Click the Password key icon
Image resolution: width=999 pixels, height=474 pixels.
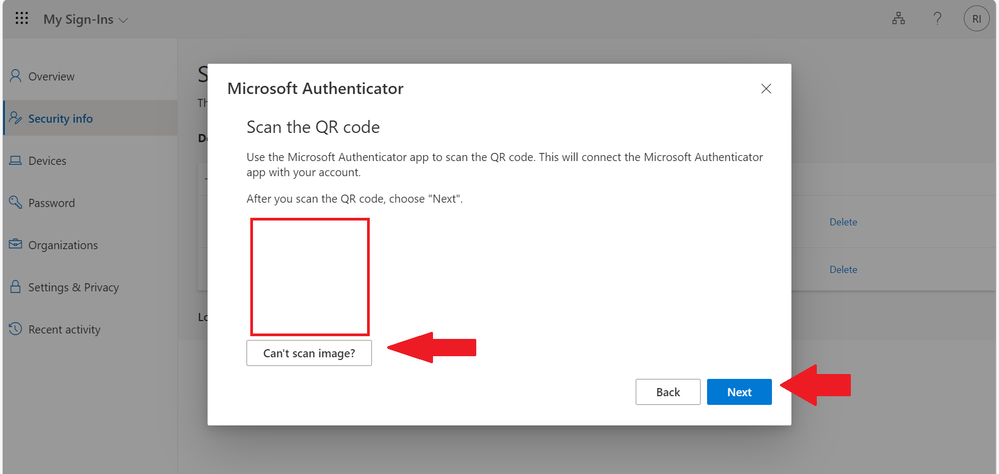pyautogui.click(x=15, y=203)
